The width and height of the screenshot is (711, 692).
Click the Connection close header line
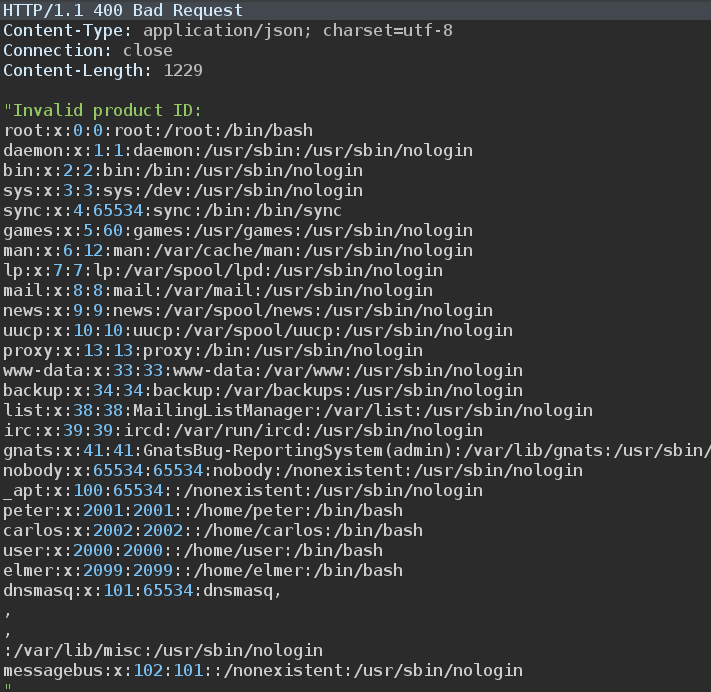(x=88, y=51)
